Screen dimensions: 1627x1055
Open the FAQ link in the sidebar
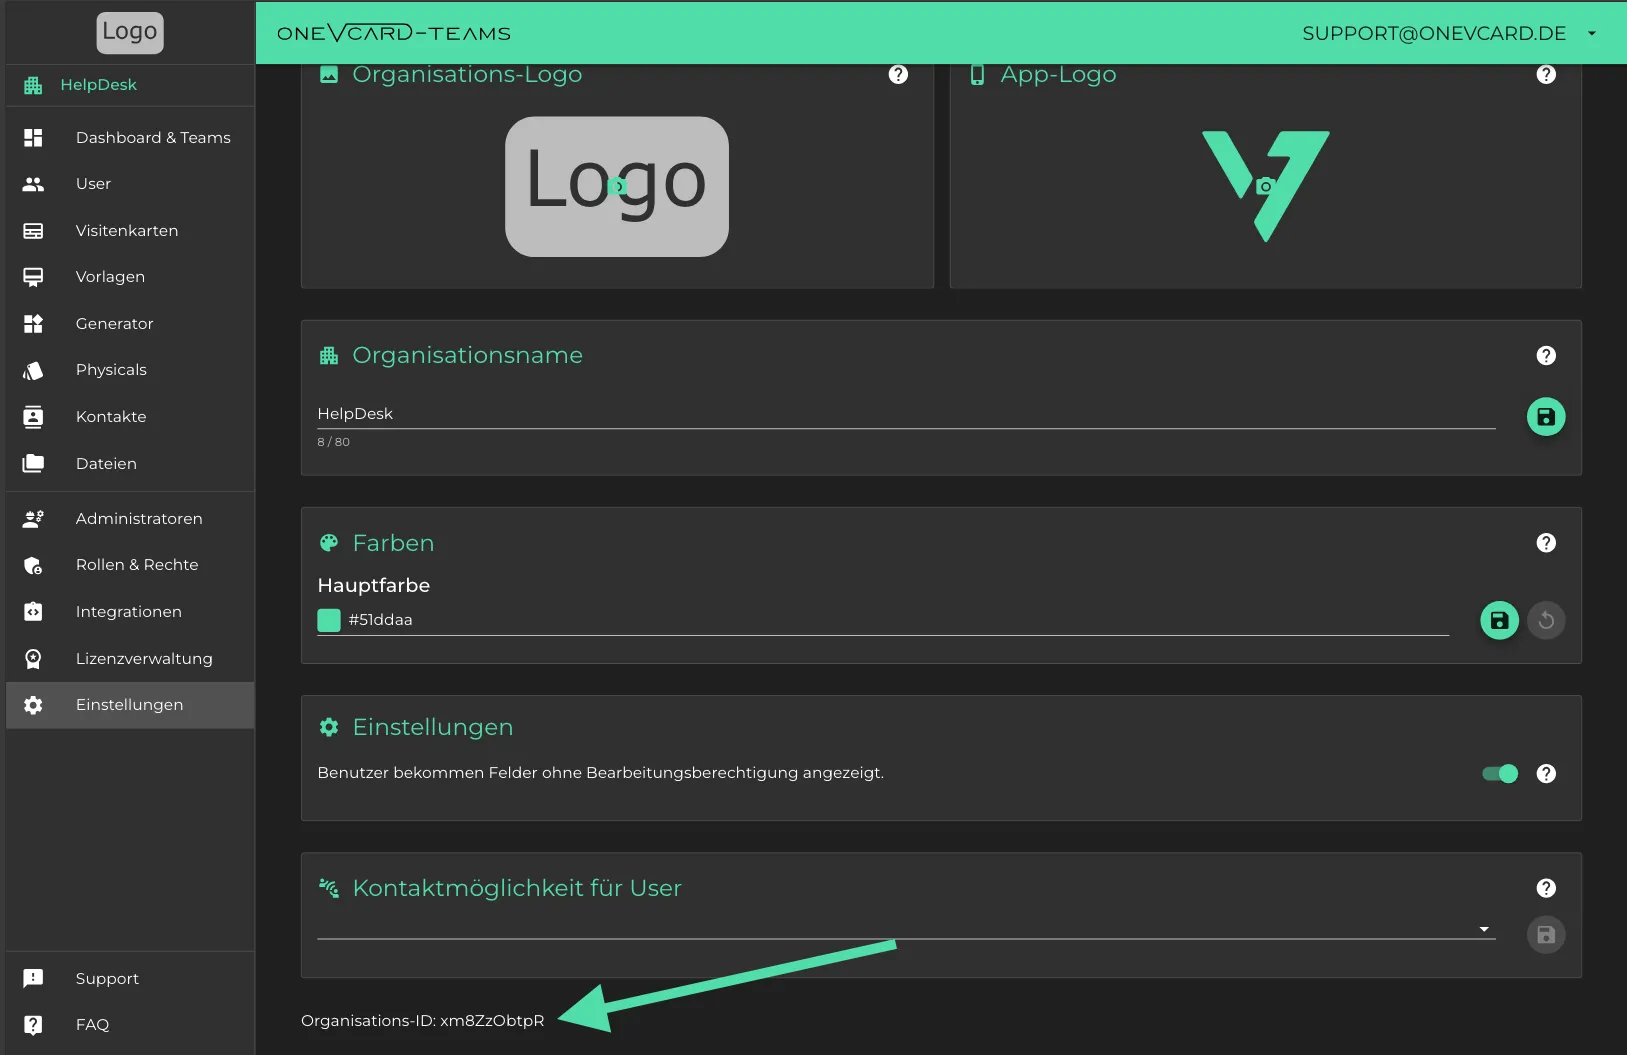tap(130, 1025)
